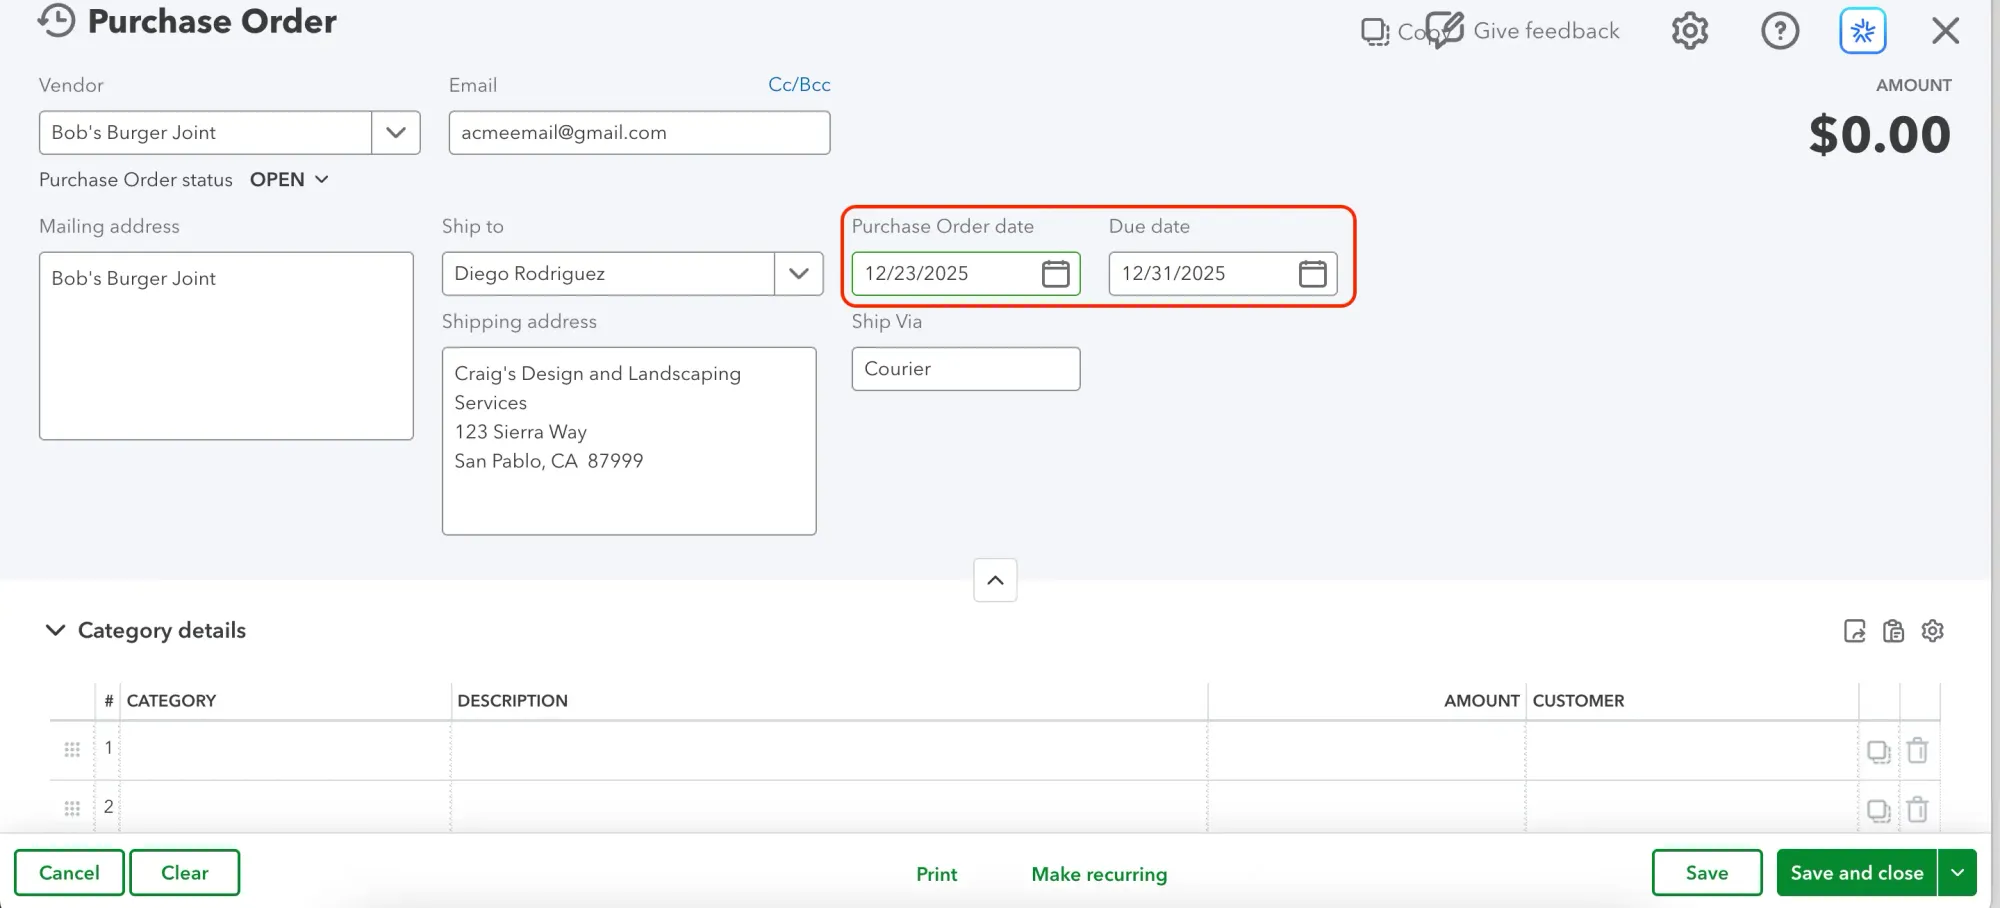Open the Copy purchase order icon
2000x908 pixels.
click(1375, 30)
